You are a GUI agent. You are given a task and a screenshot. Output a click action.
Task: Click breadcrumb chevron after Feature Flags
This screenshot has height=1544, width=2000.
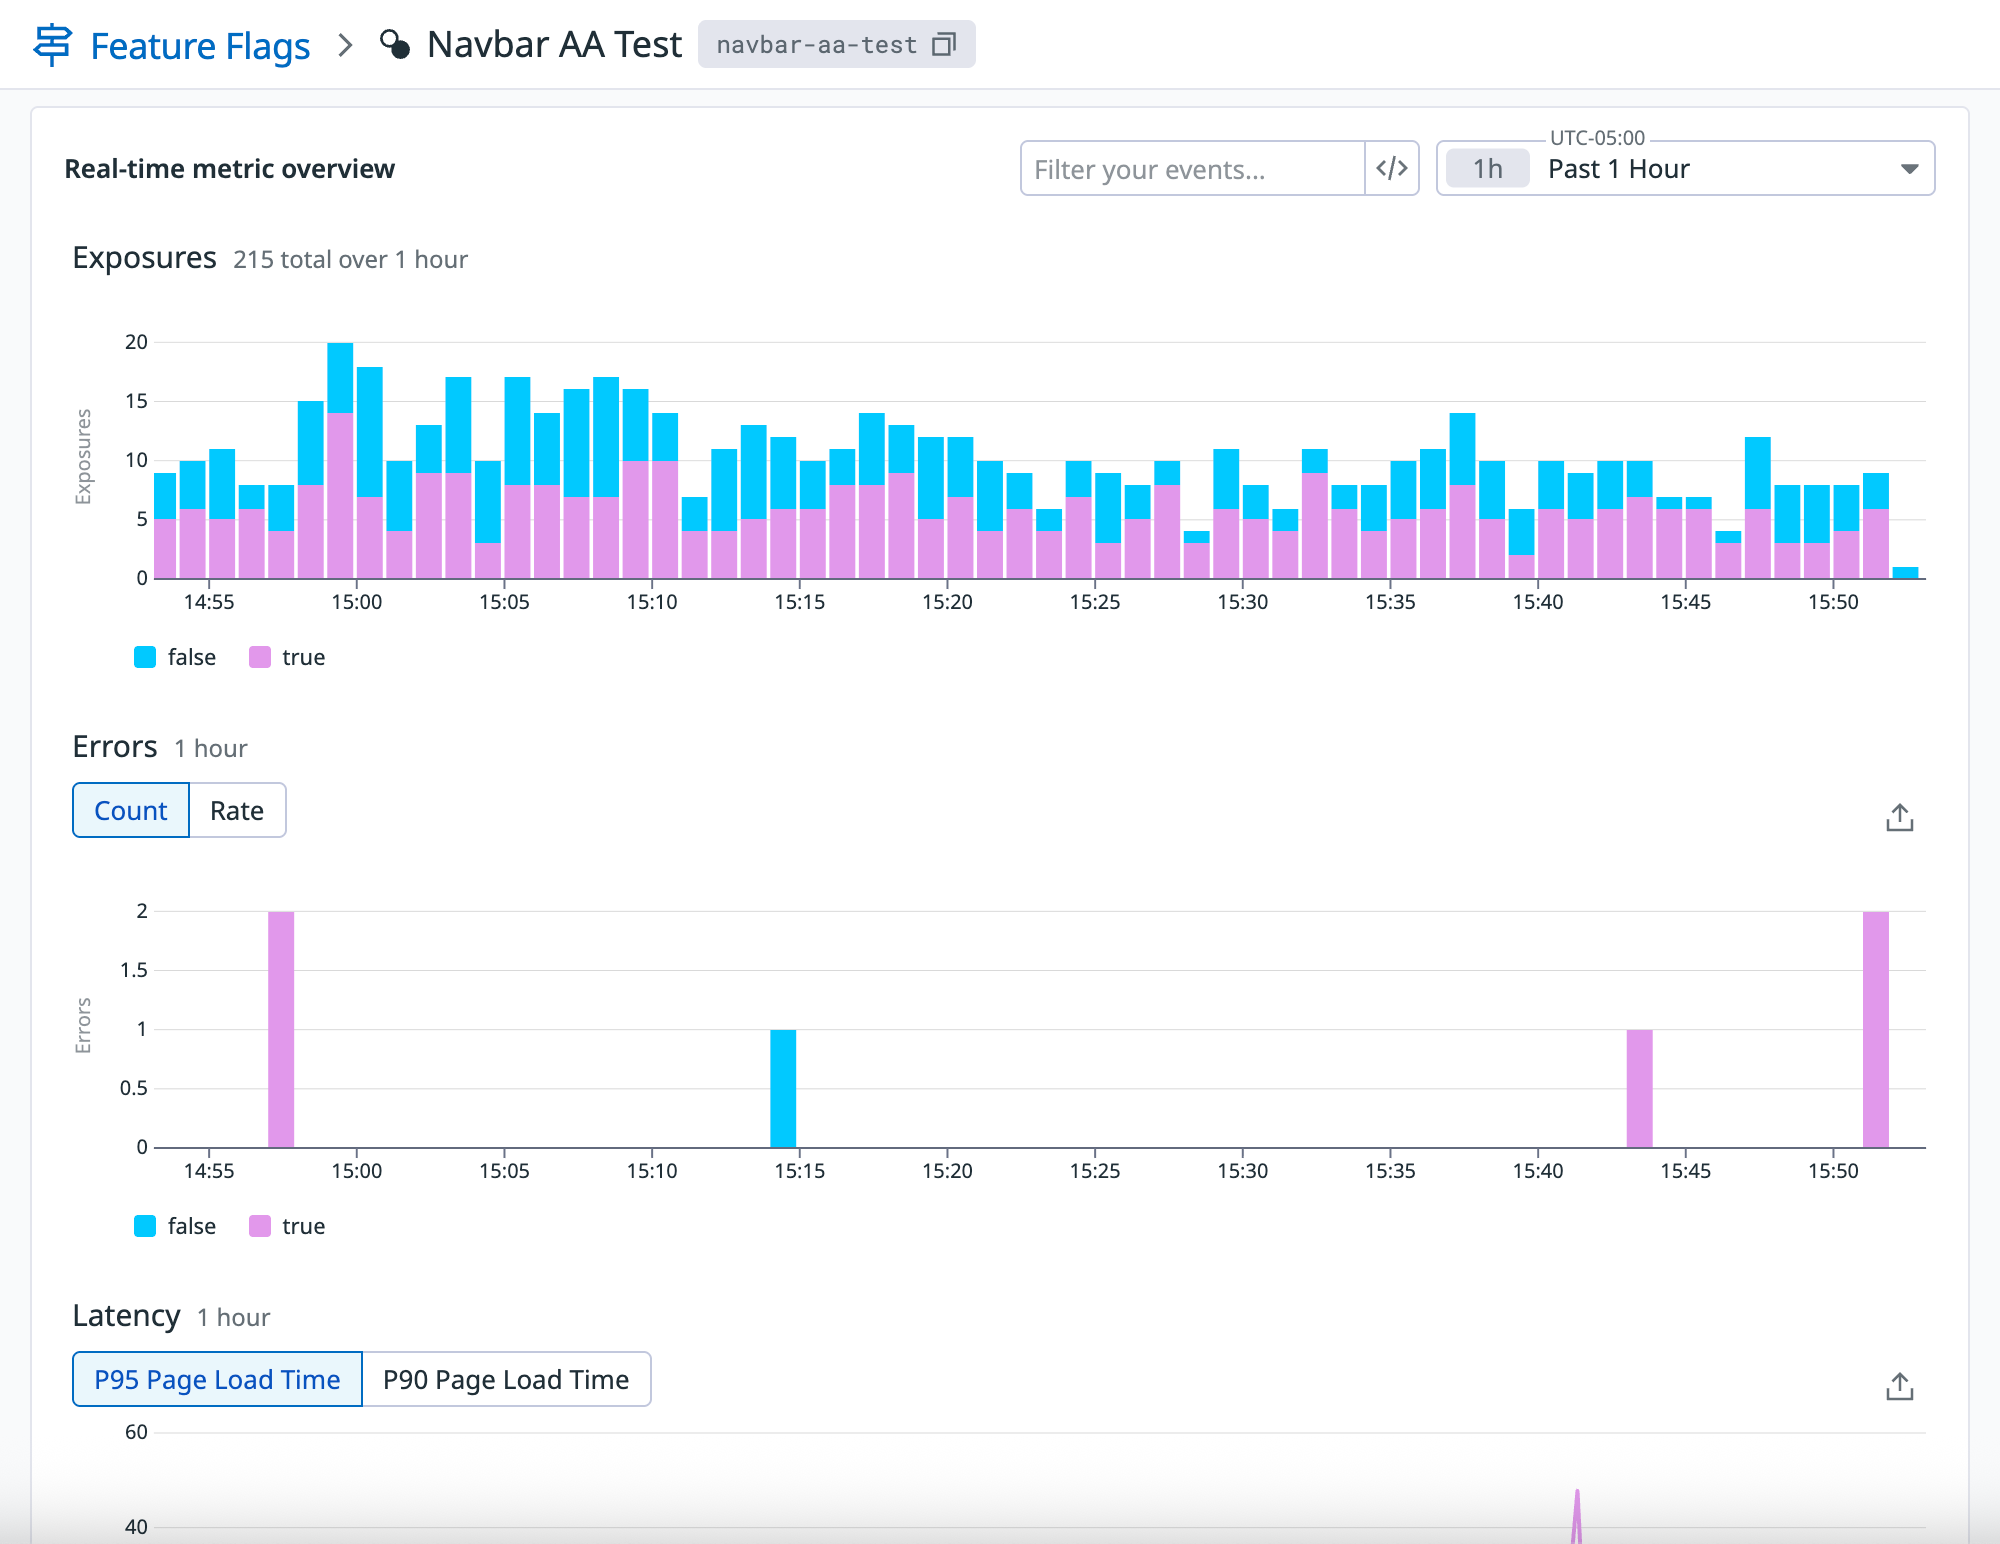[345, 45]
